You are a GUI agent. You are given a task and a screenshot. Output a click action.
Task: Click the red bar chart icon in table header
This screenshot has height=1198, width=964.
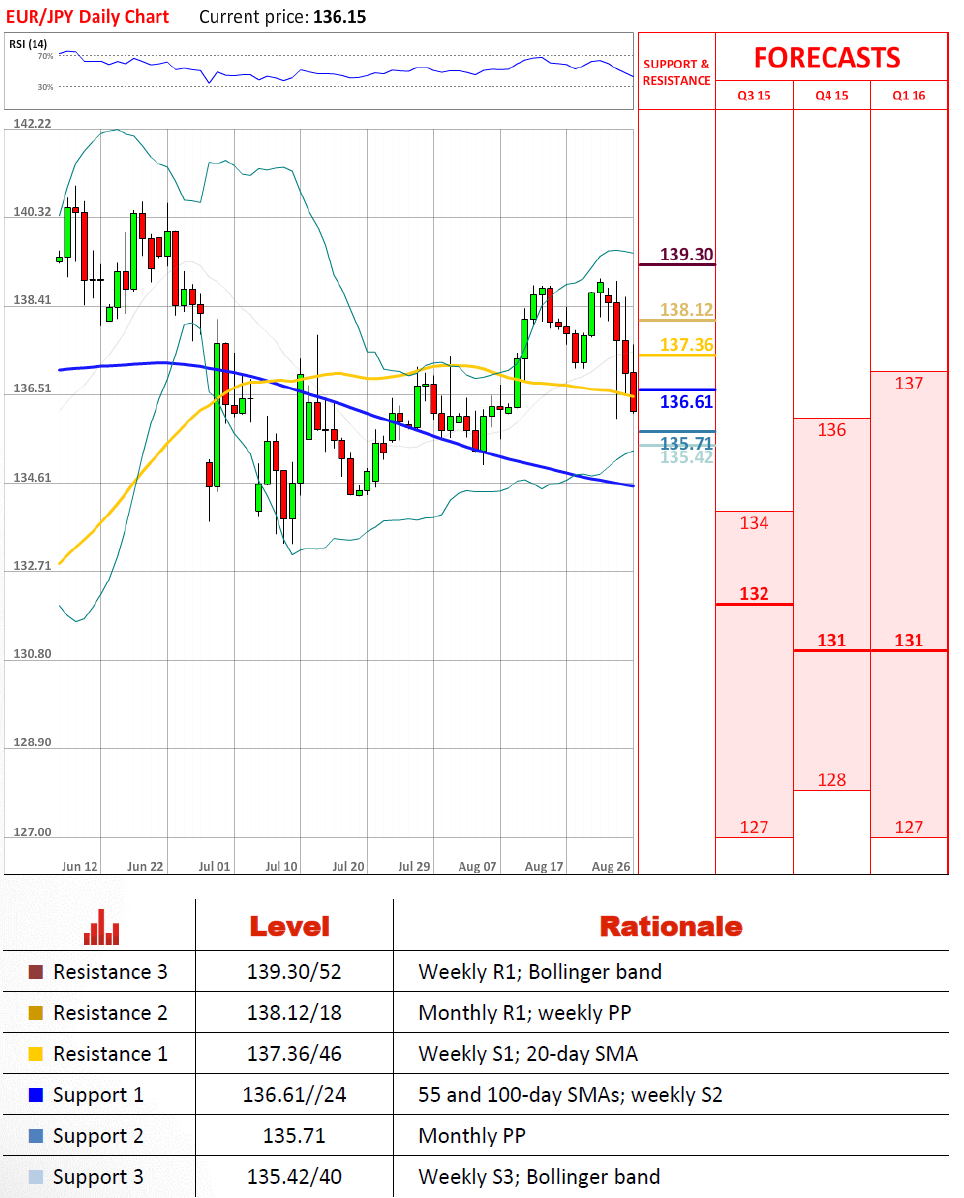(102, 928)
